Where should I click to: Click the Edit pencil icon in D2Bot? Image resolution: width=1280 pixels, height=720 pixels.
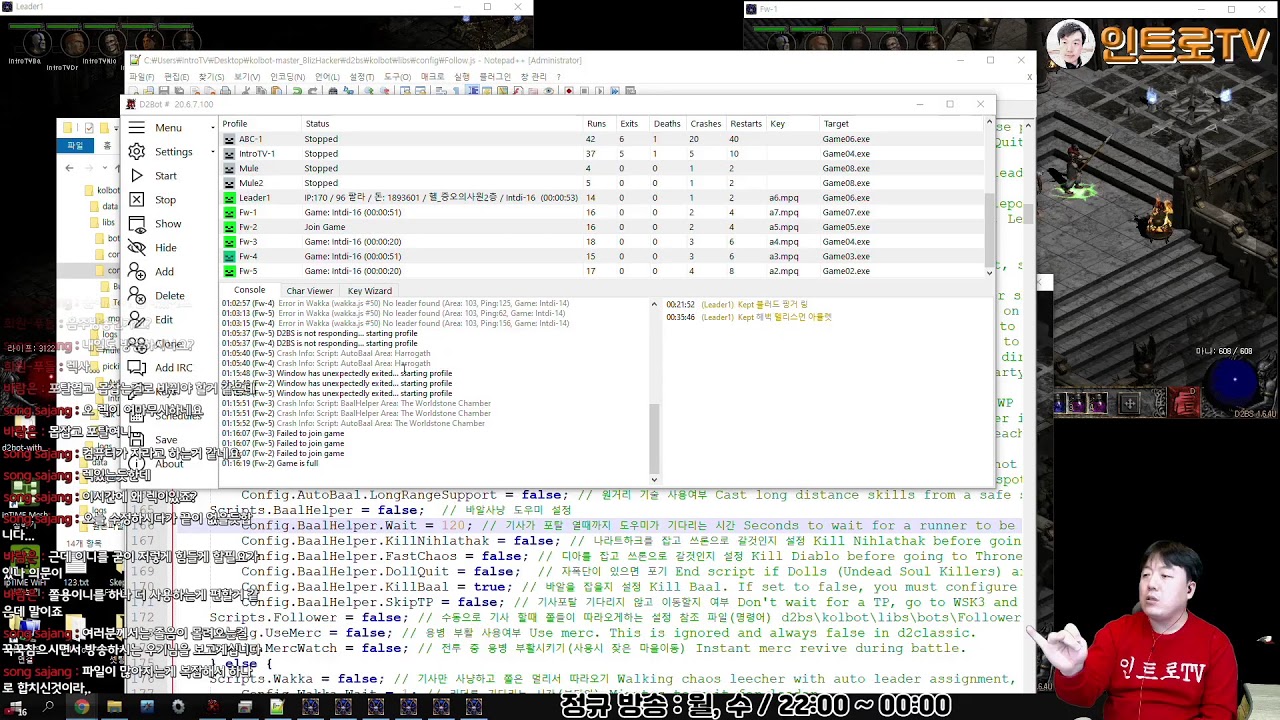pyautogui.click(x=136, y=320)
